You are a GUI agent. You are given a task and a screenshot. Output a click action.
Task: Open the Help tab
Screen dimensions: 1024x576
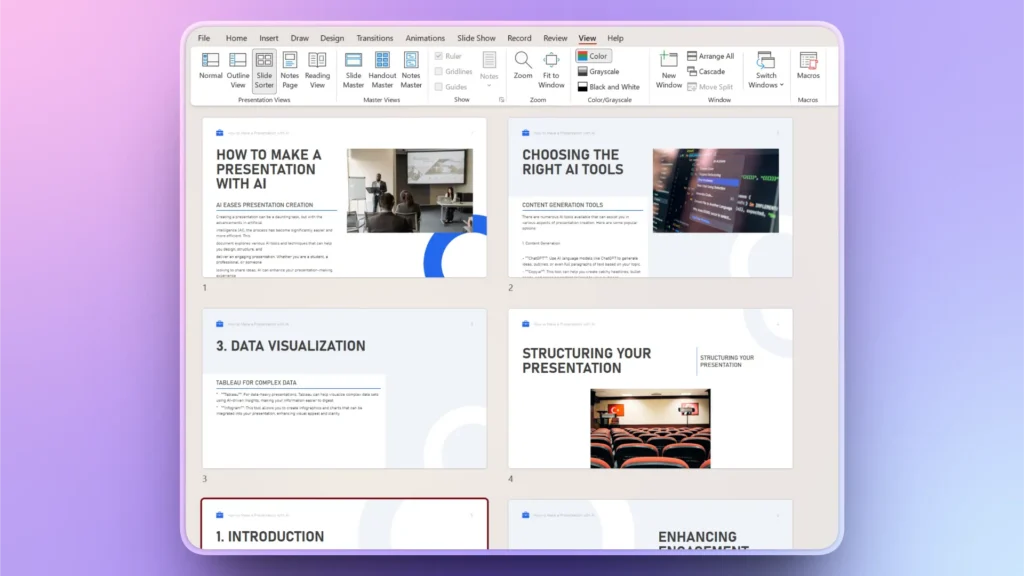pos(615,38)
